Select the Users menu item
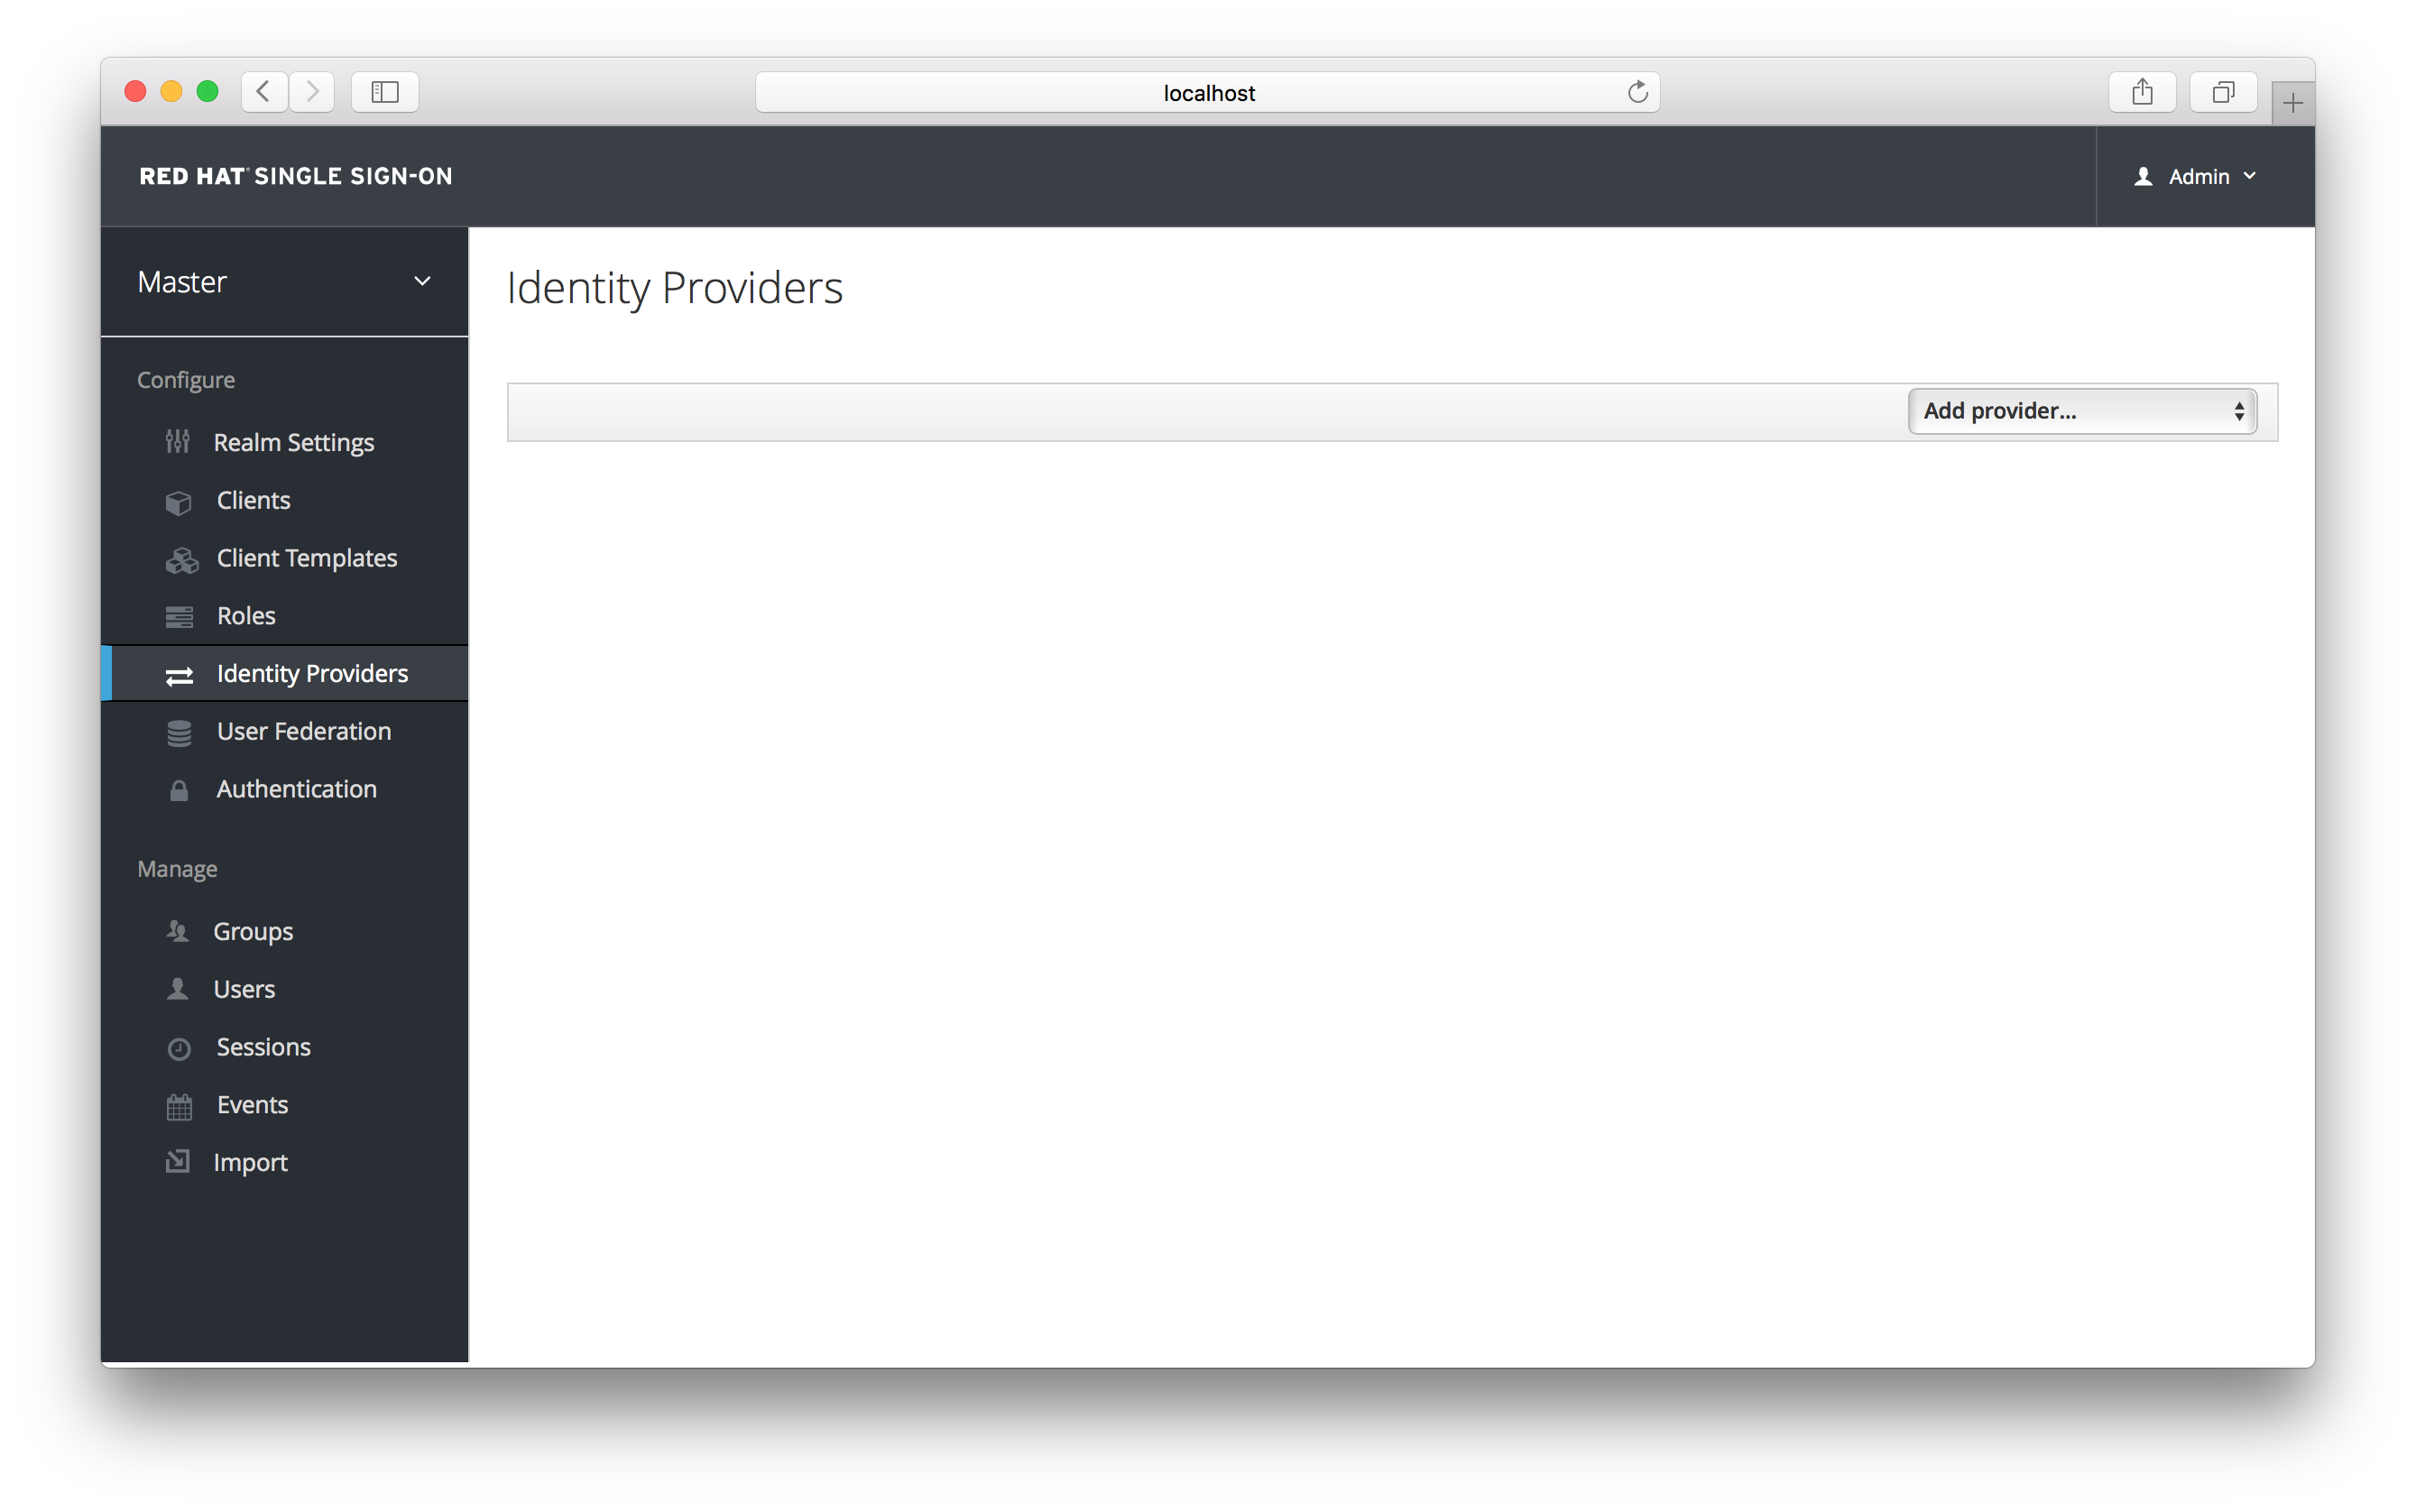 click(244, 988)
